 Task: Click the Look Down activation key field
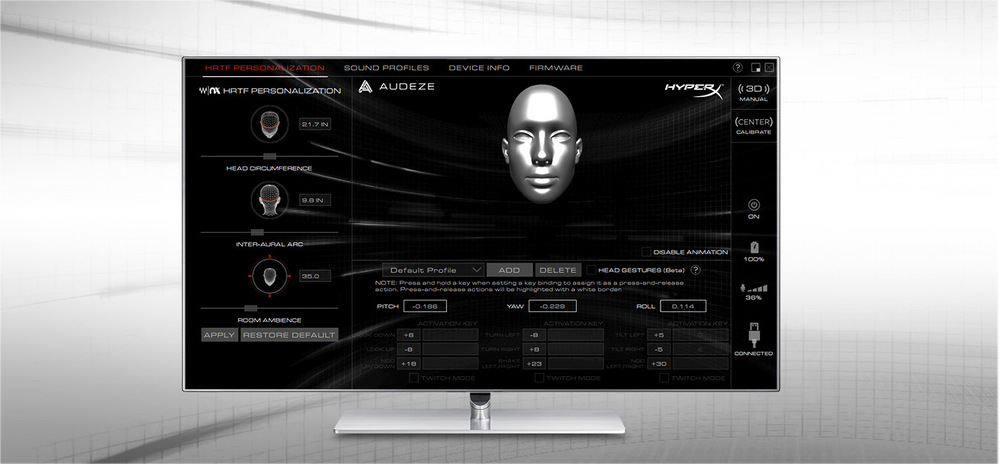point(450,335)
